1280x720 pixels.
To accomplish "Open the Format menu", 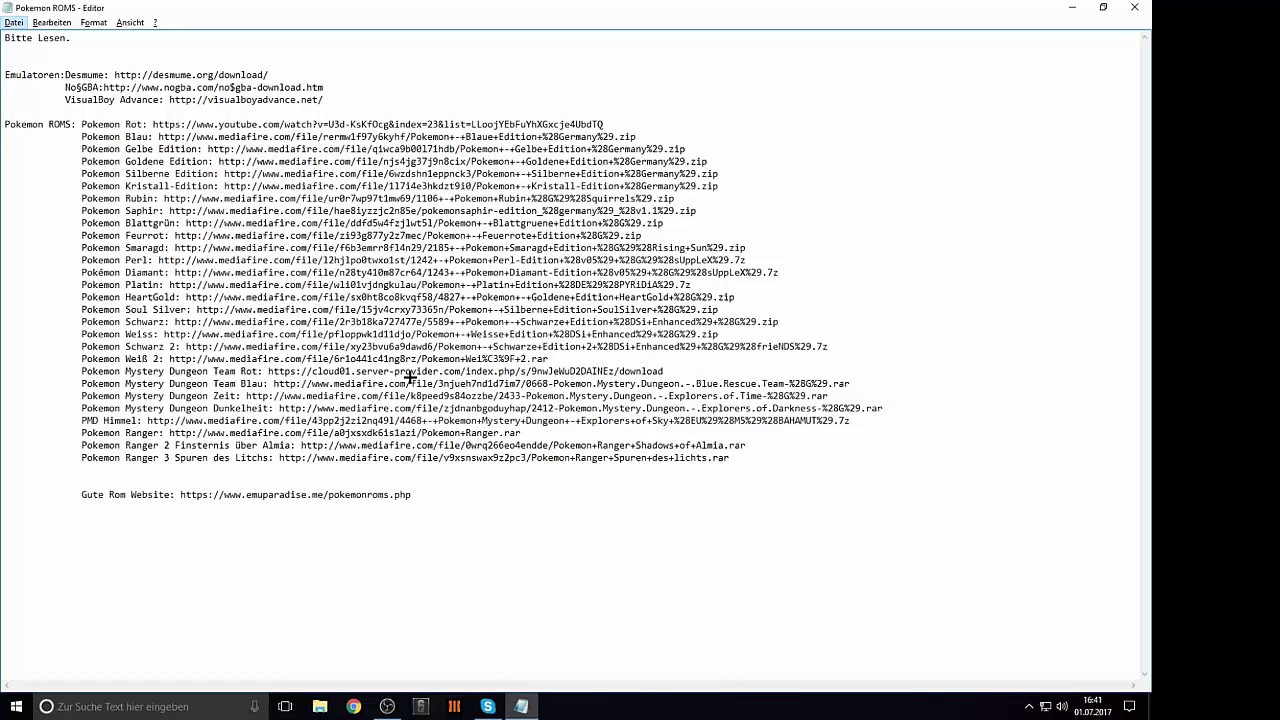I will point(93,22).
